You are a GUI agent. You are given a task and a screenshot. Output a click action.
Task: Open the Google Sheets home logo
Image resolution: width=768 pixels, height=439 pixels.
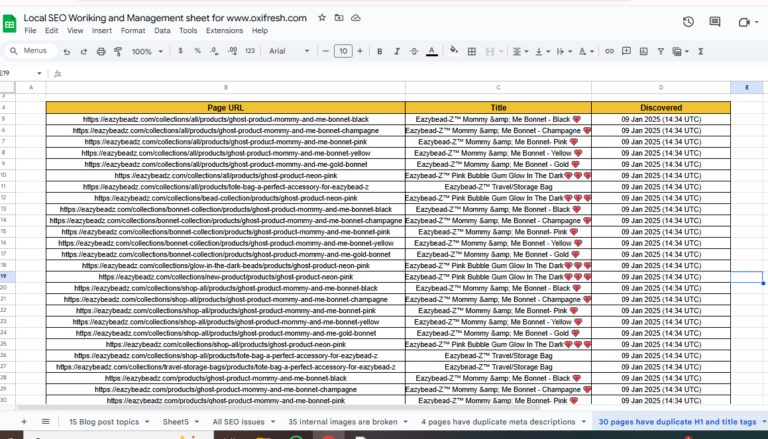[x=9, y=23]
